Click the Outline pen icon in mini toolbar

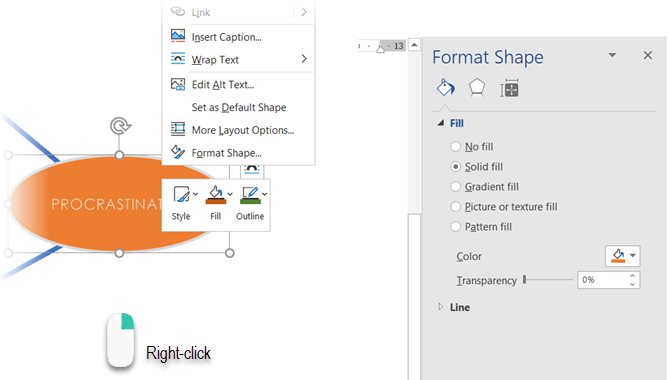pyautogui.click(x=250, y=194)
